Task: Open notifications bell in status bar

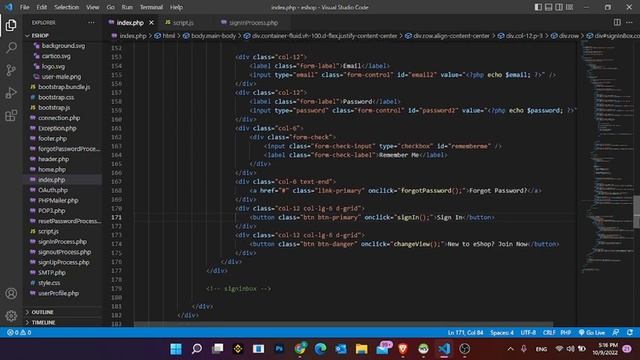Action: (630, 333)
